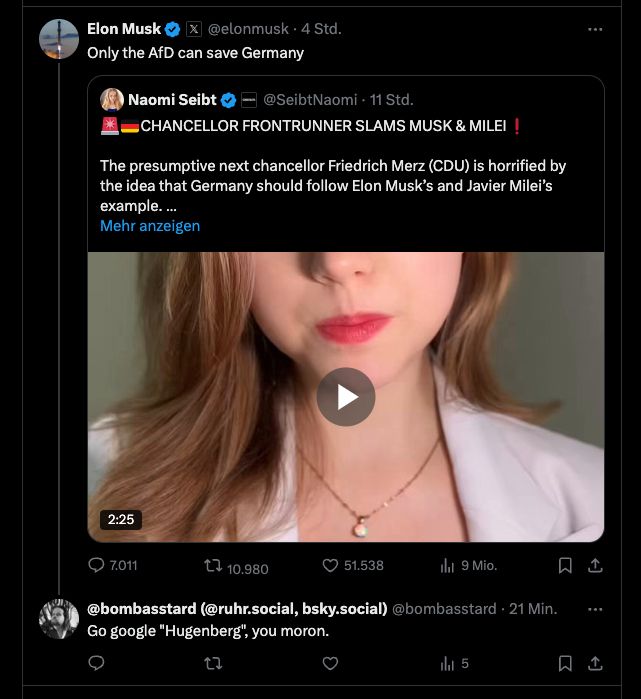Open more options for bombasstard's reply

[595, 608]
